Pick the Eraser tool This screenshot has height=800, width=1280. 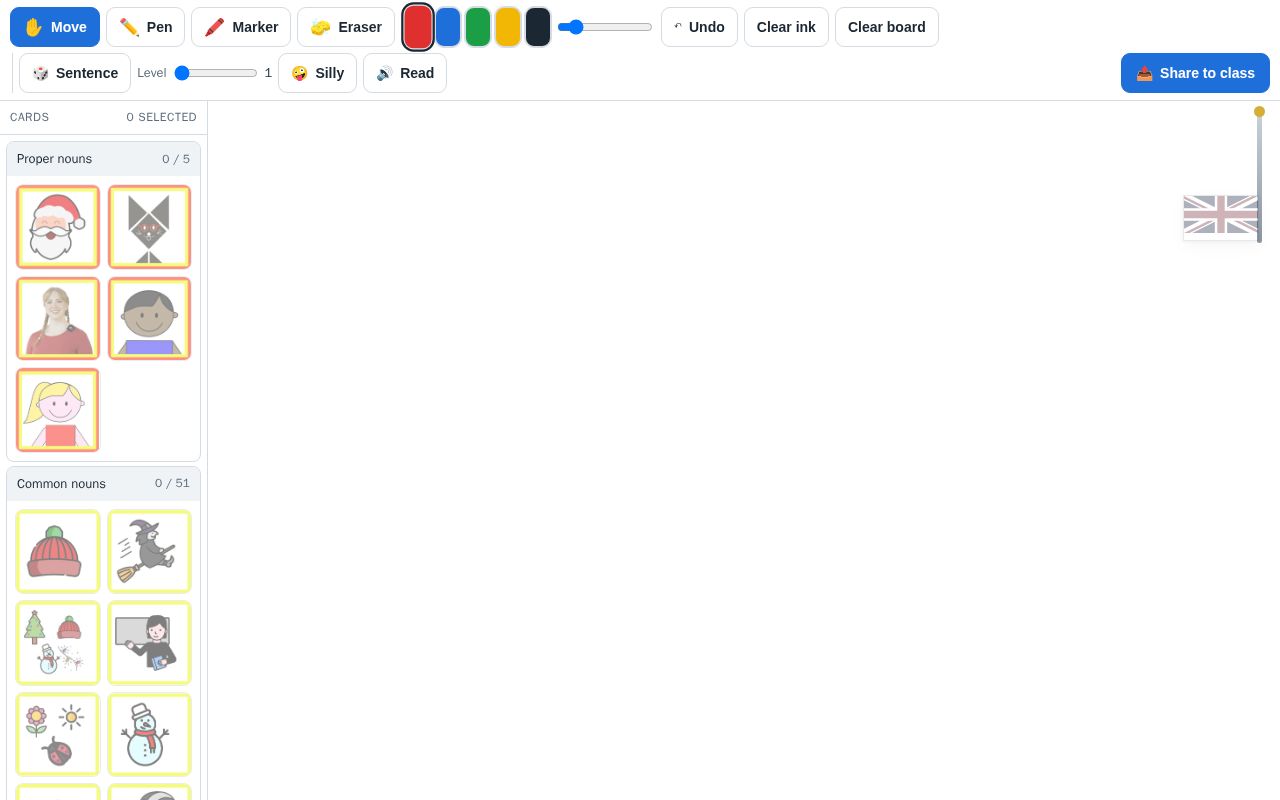click(x=346, y=27)
